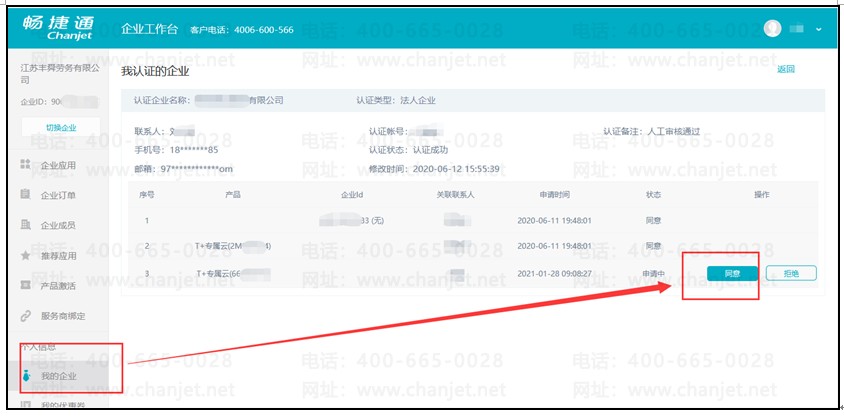Click 认证类型：法人企业 text
Screen dimensions: 844x416
(396, 100)
